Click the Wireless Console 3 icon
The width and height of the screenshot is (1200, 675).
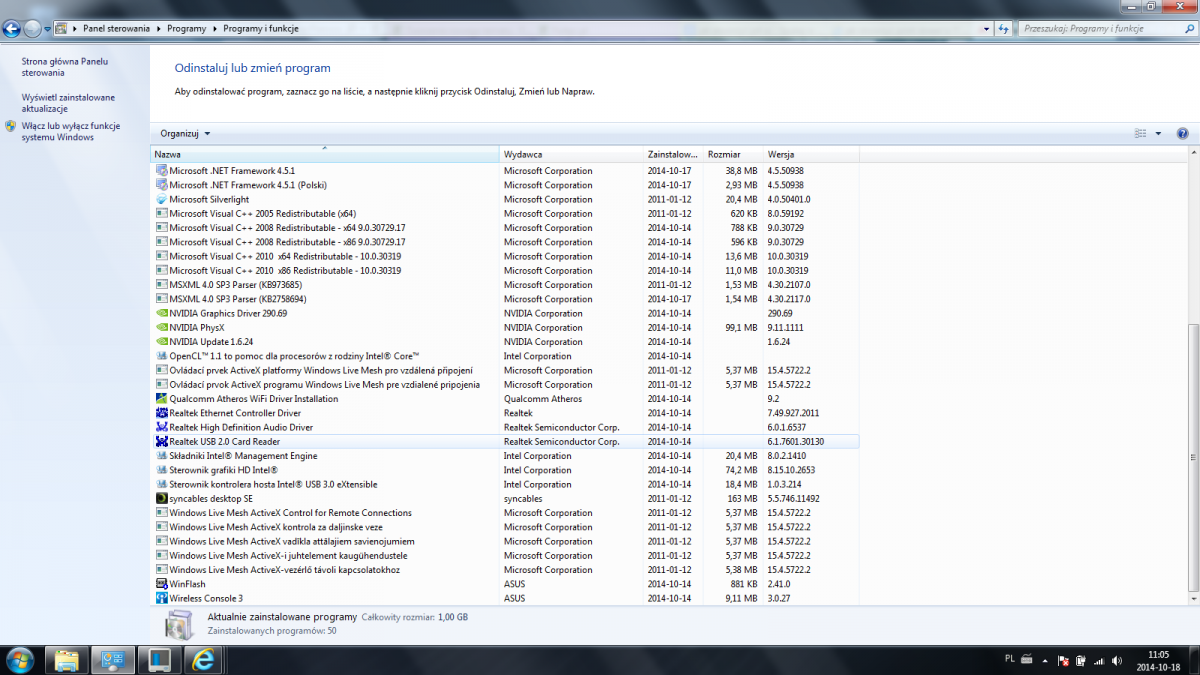click(x=162, y=598)
